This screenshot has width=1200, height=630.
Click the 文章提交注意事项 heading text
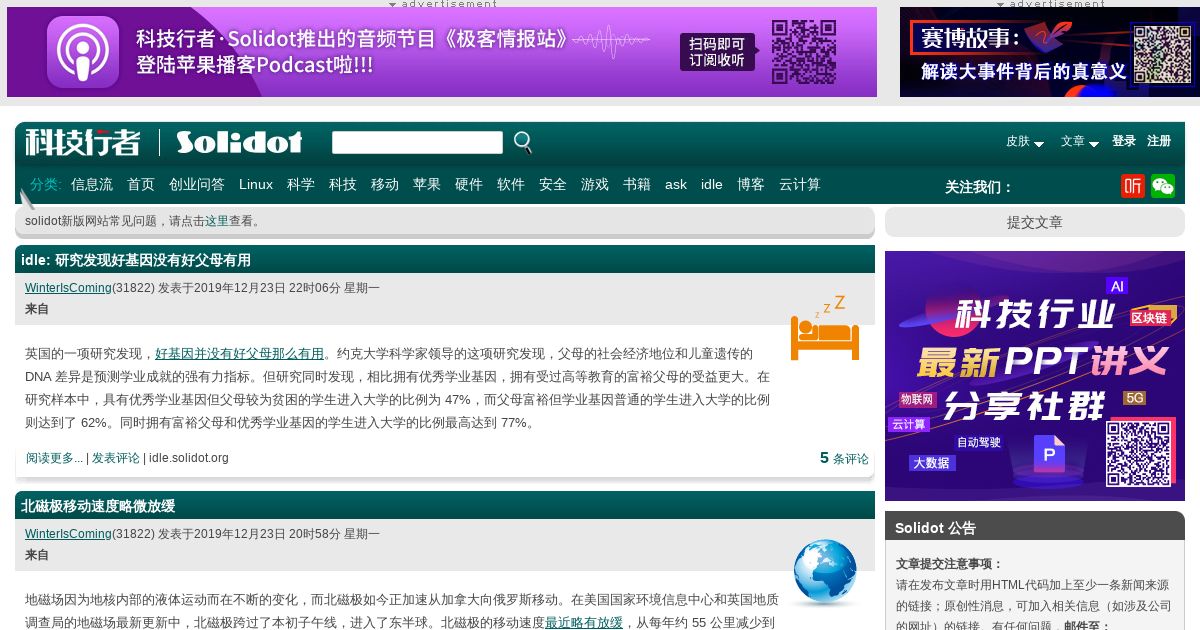pos(949,564)
